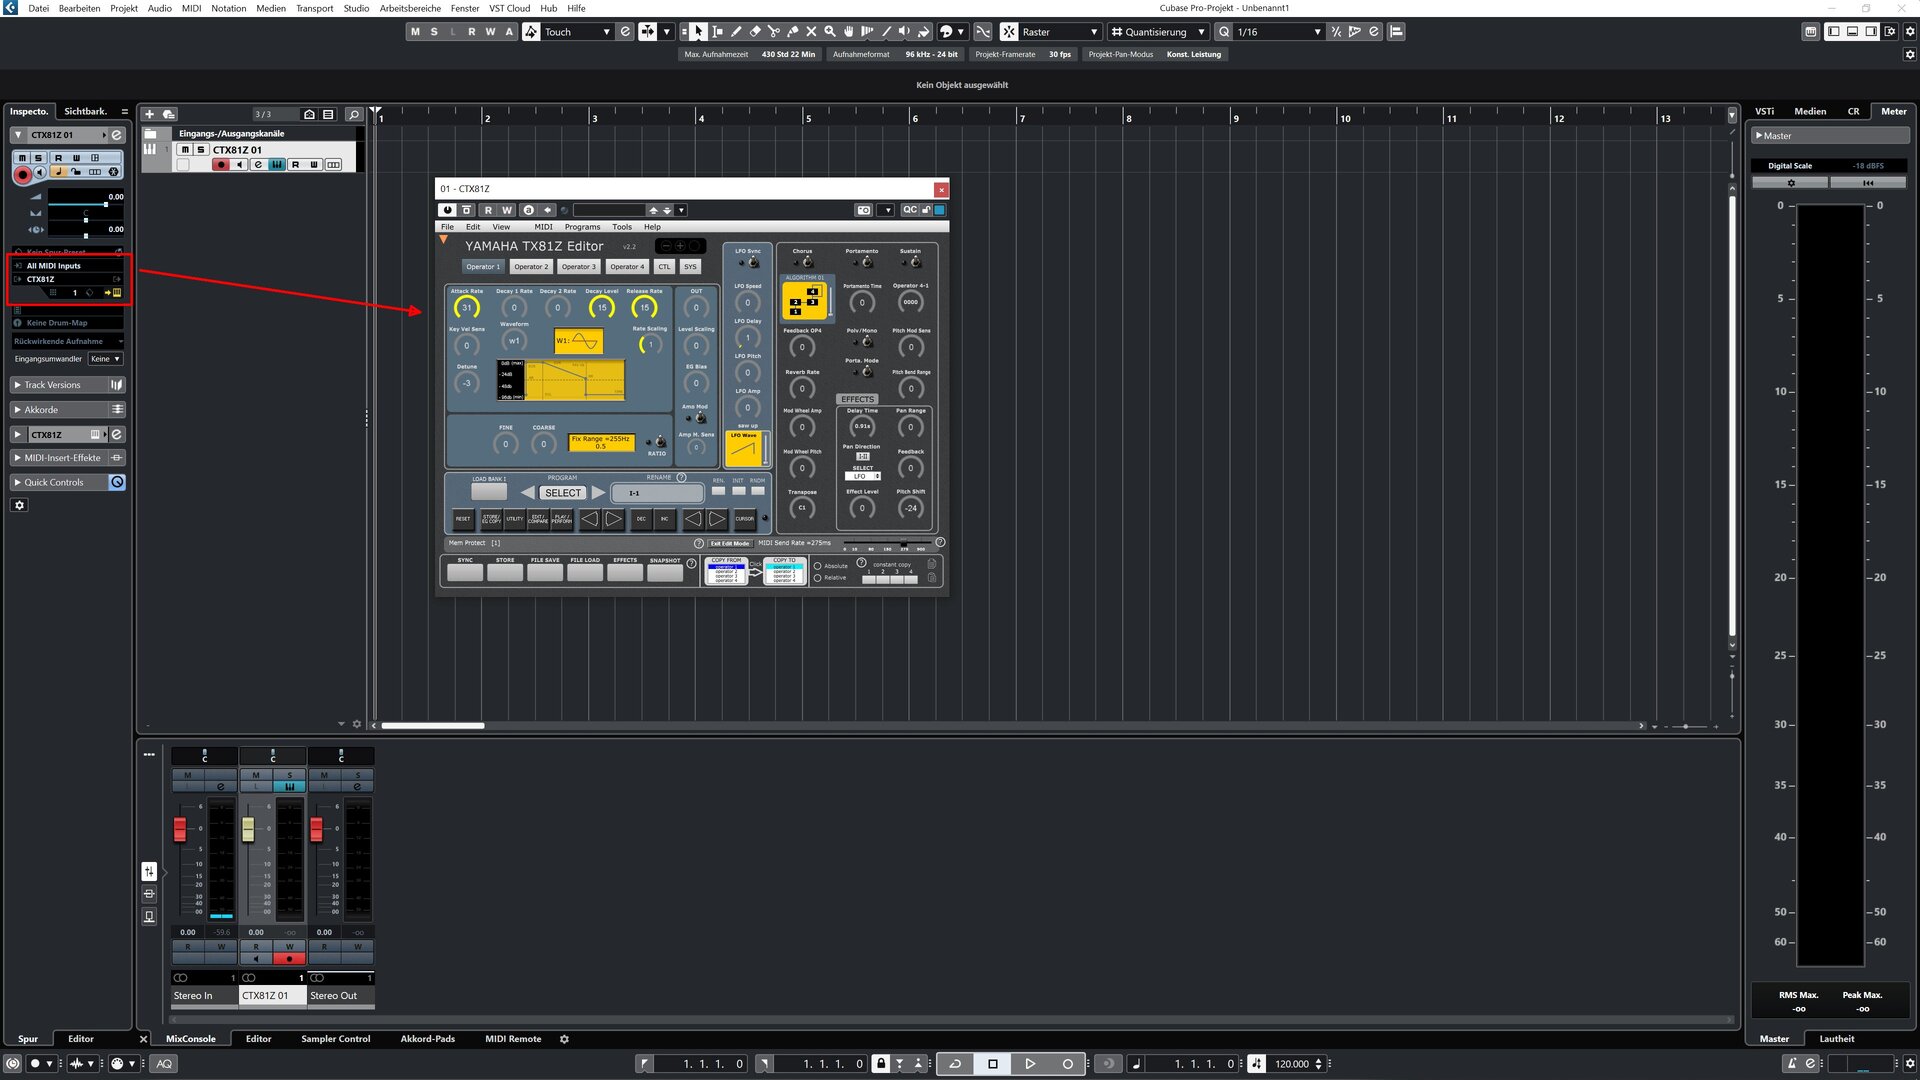
Task: Select the Range Selection tool
Action: [x=718, y=32]
